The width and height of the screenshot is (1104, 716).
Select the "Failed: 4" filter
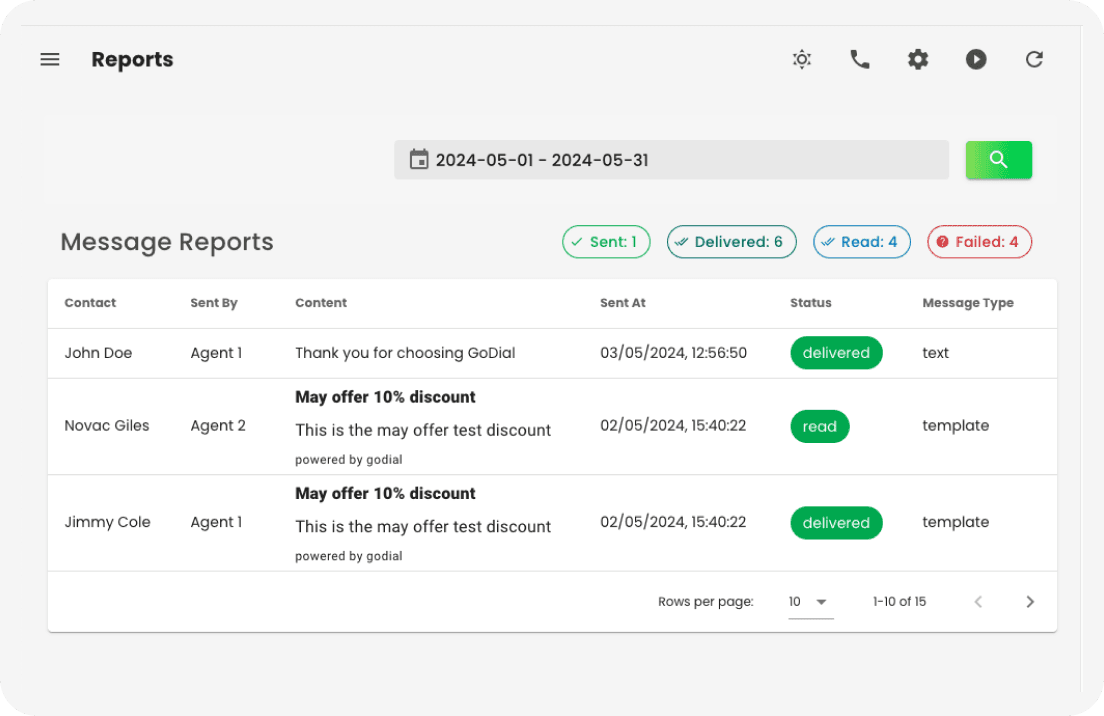coord(979,241)
